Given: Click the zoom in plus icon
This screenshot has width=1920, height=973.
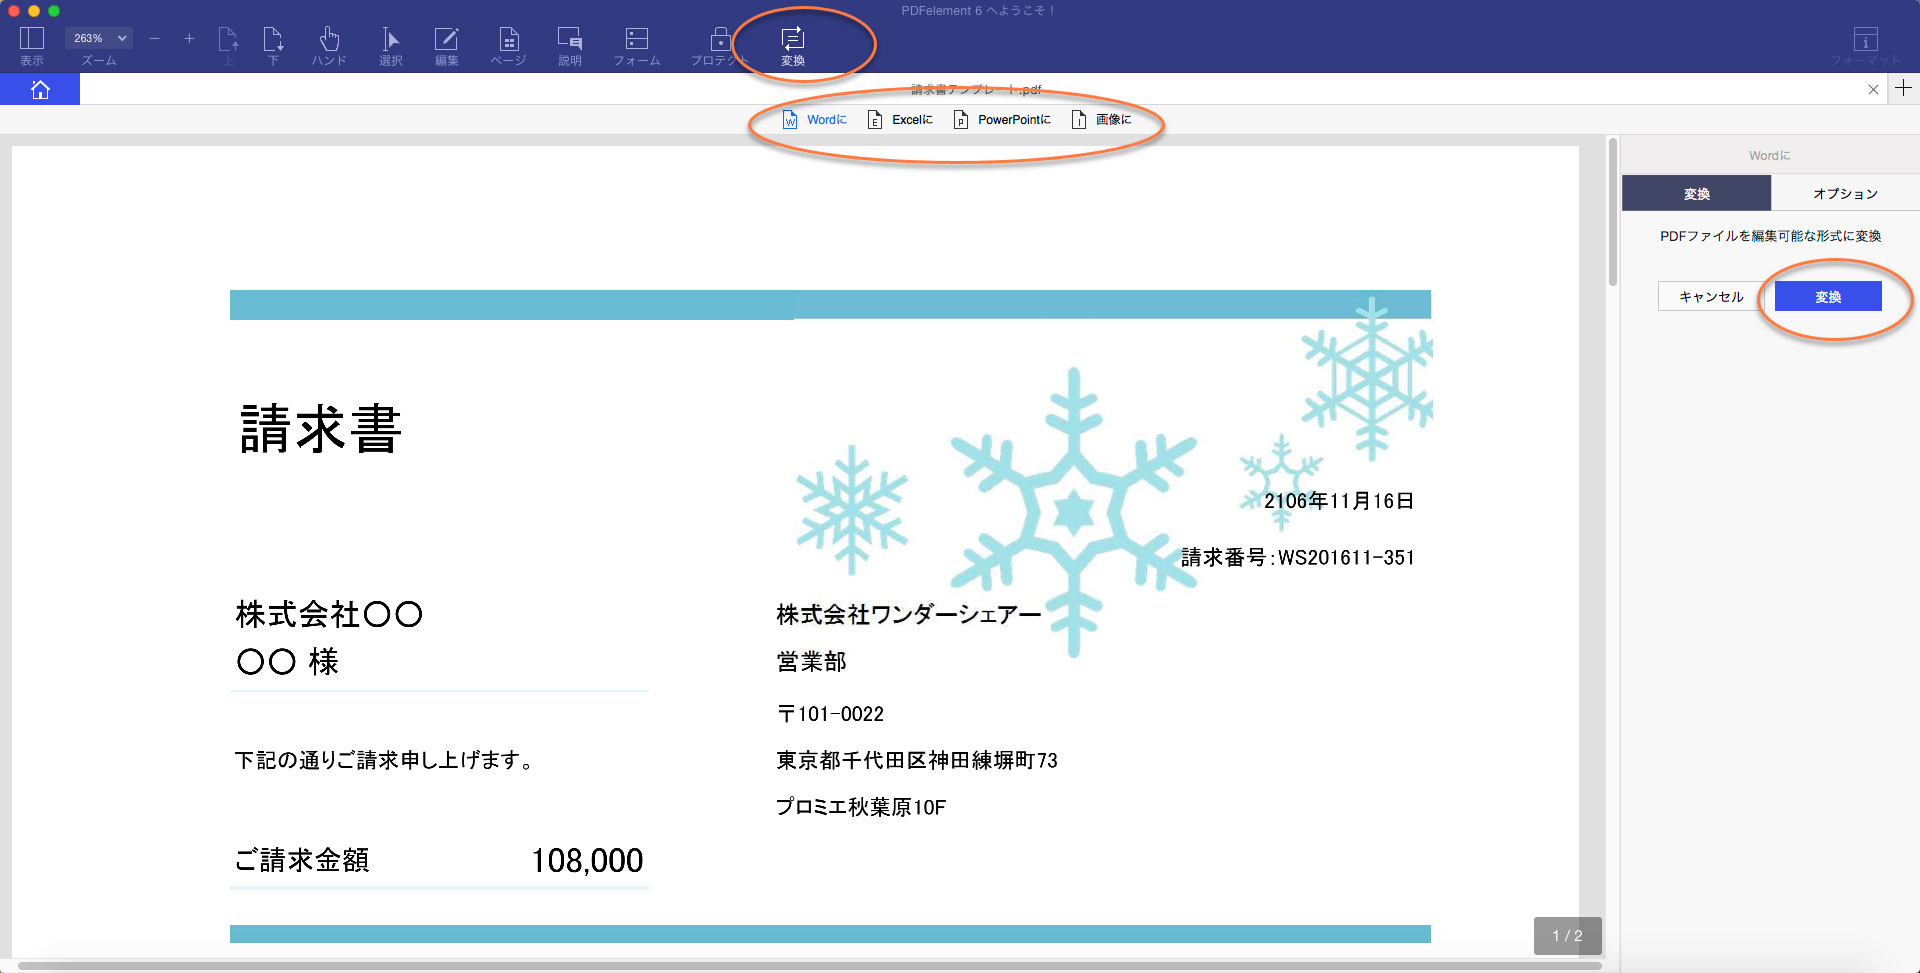Looking at the screenshot, I should (189, 38).
